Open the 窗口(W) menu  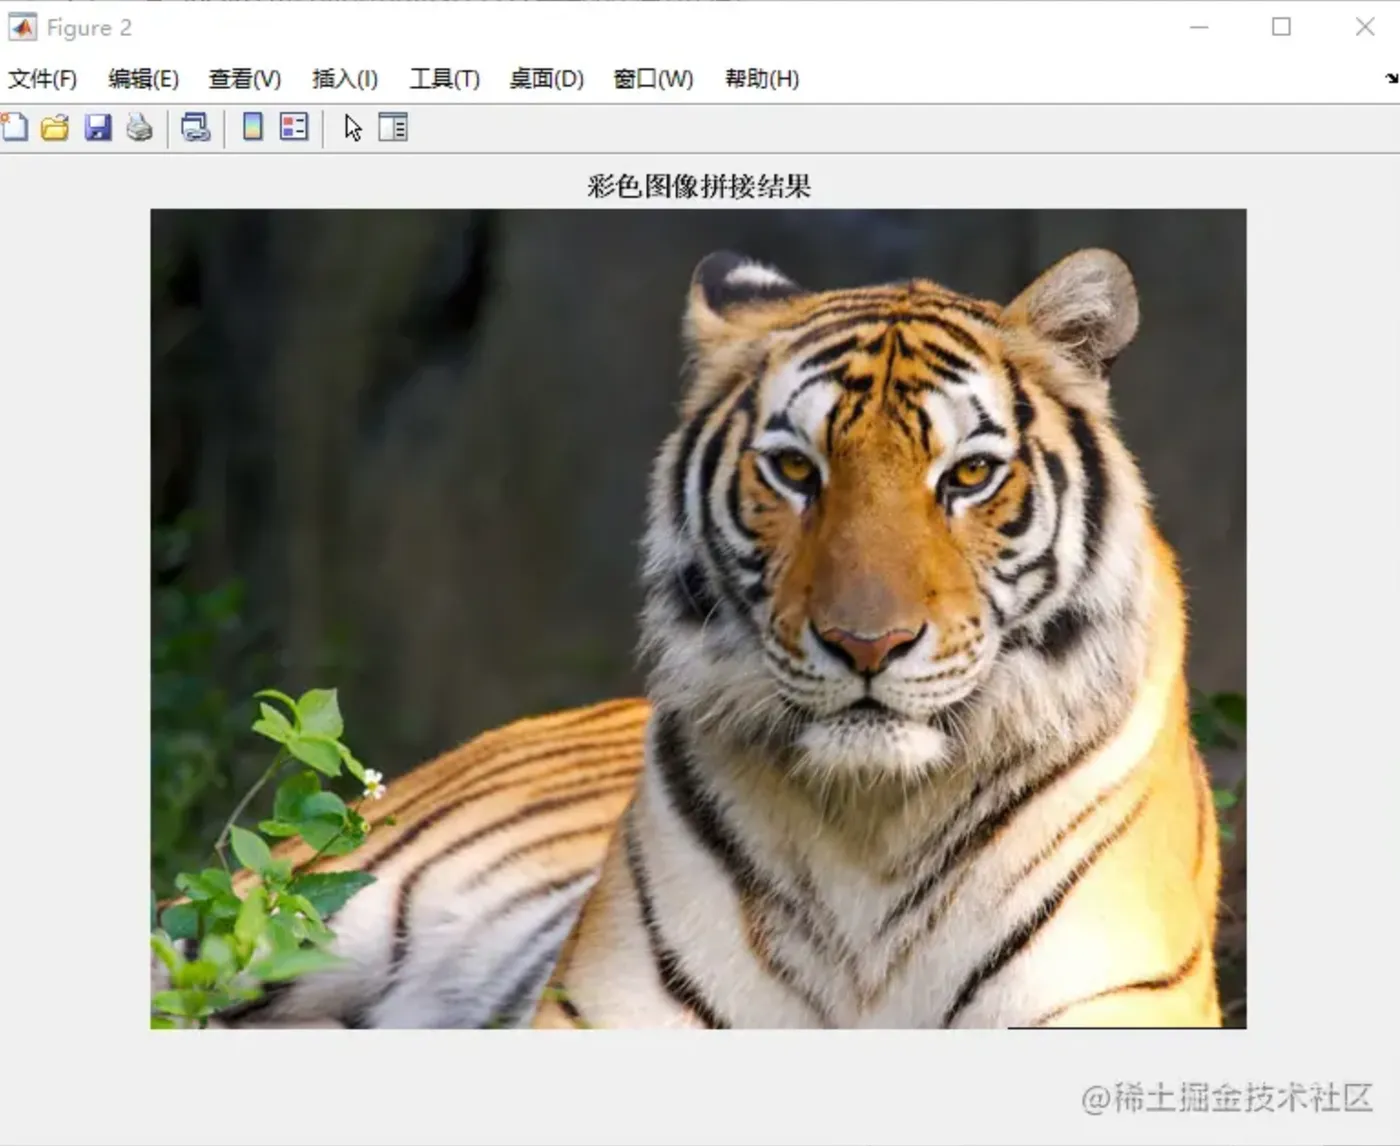(653, 79)
